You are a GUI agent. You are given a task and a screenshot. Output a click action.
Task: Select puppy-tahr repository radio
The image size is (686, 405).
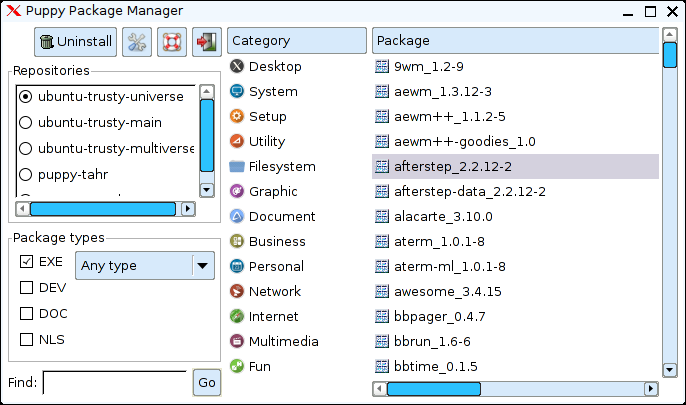coord(26,175)
